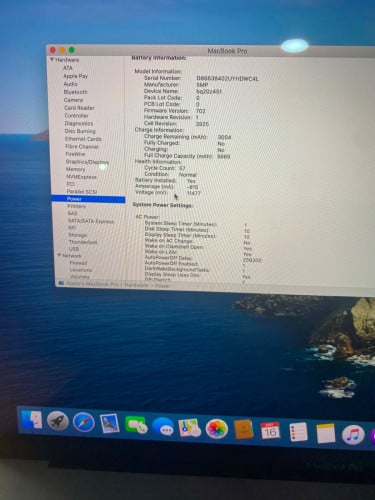Select SATA/SATA Express in the sidebar
The width and height of the screenshot is (375, 500).
click(91, 221)
